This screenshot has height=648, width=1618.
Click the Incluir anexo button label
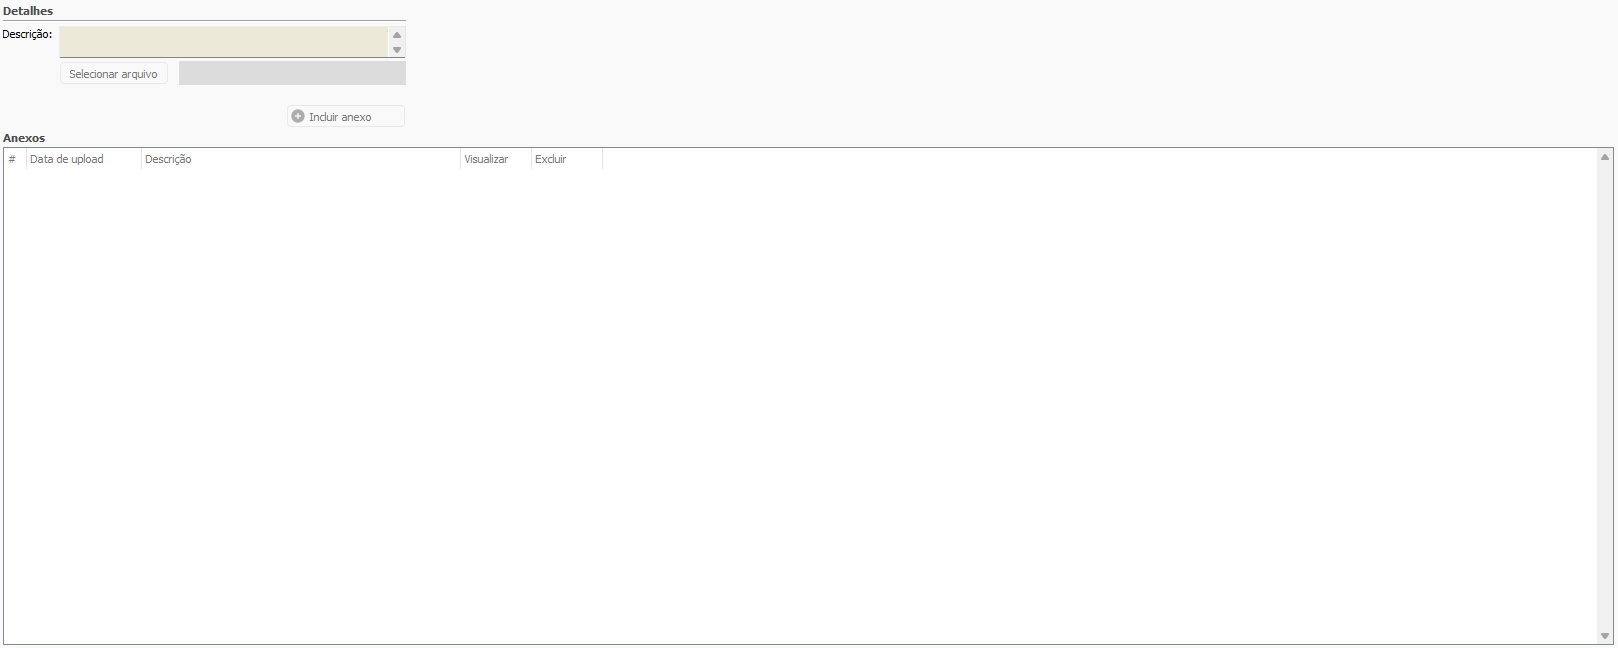click(340, 117)
